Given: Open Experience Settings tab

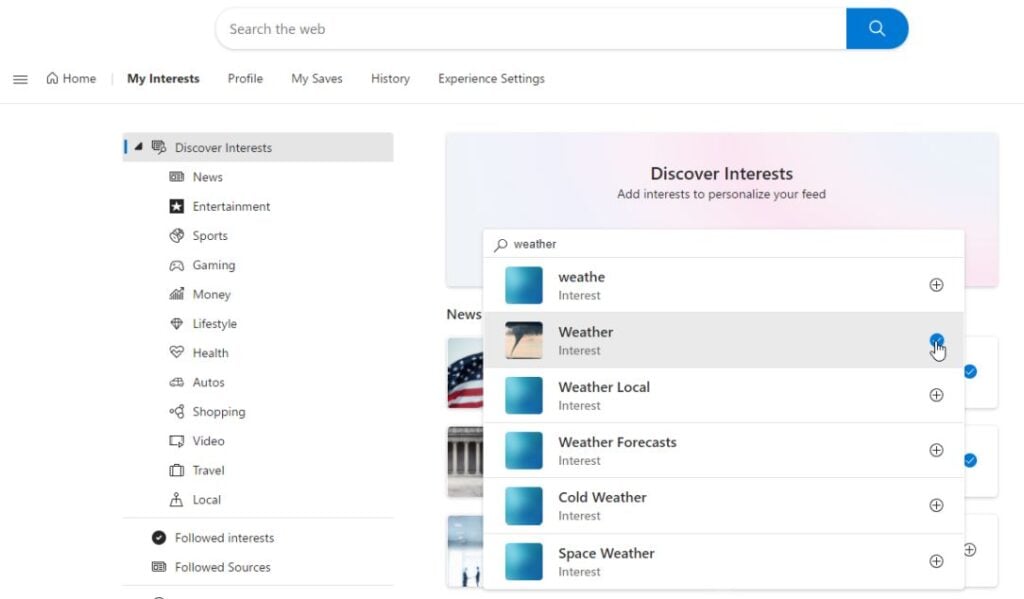Looking at the screenshot, I should point(491,78).
